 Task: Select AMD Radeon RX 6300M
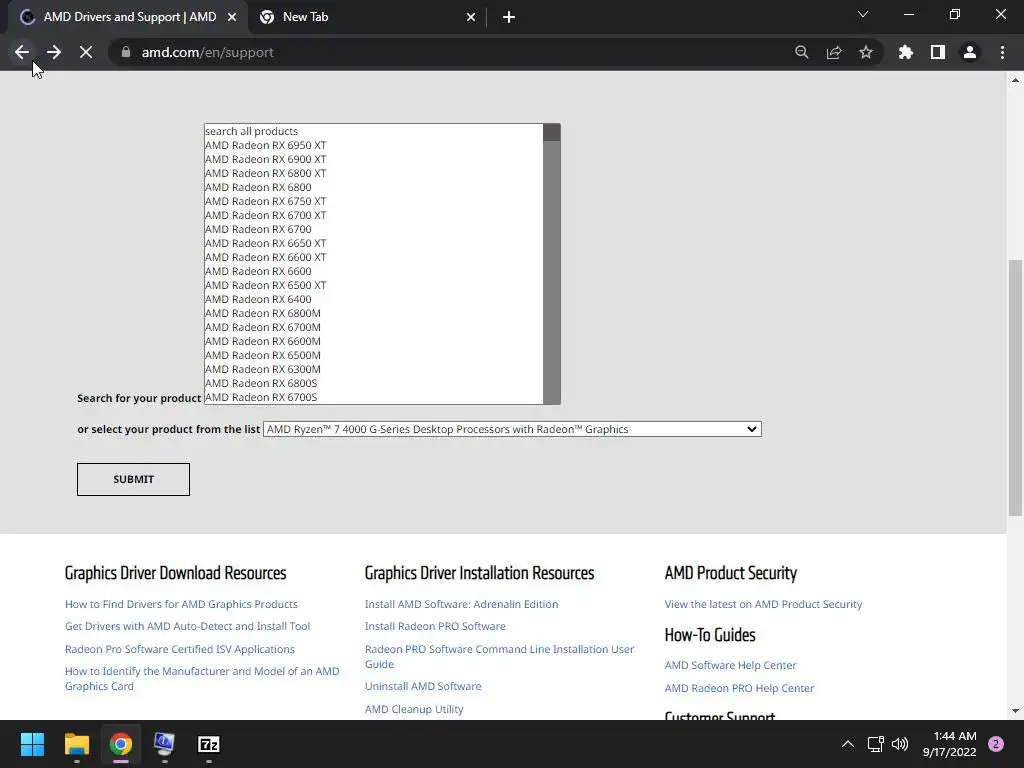pyautogui.click(x=374, y=369)
